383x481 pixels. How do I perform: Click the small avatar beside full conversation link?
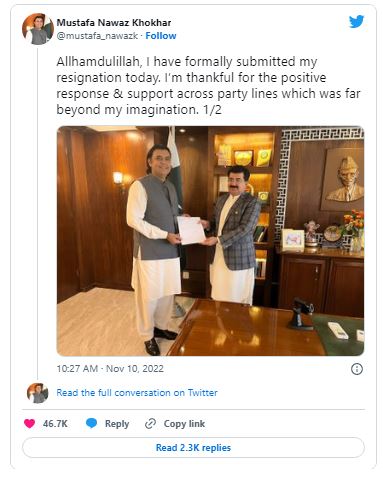[38, 393]
